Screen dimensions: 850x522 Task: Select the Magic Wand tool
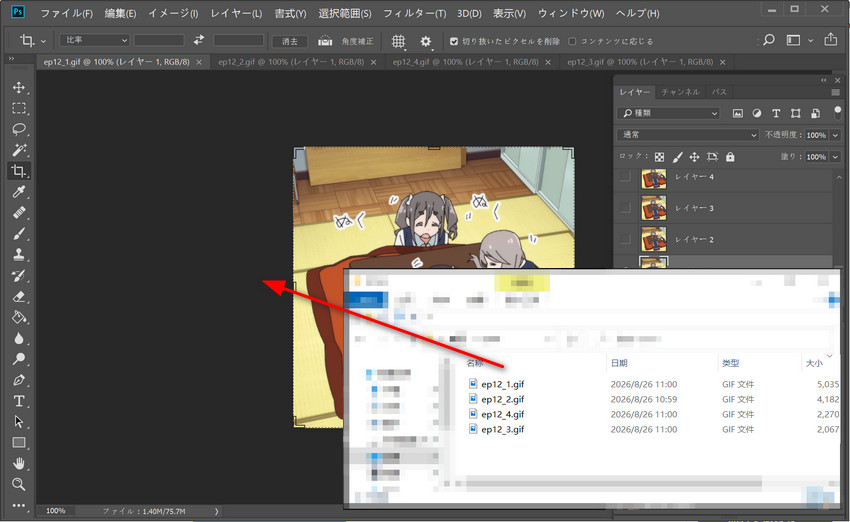pos(19,150)
